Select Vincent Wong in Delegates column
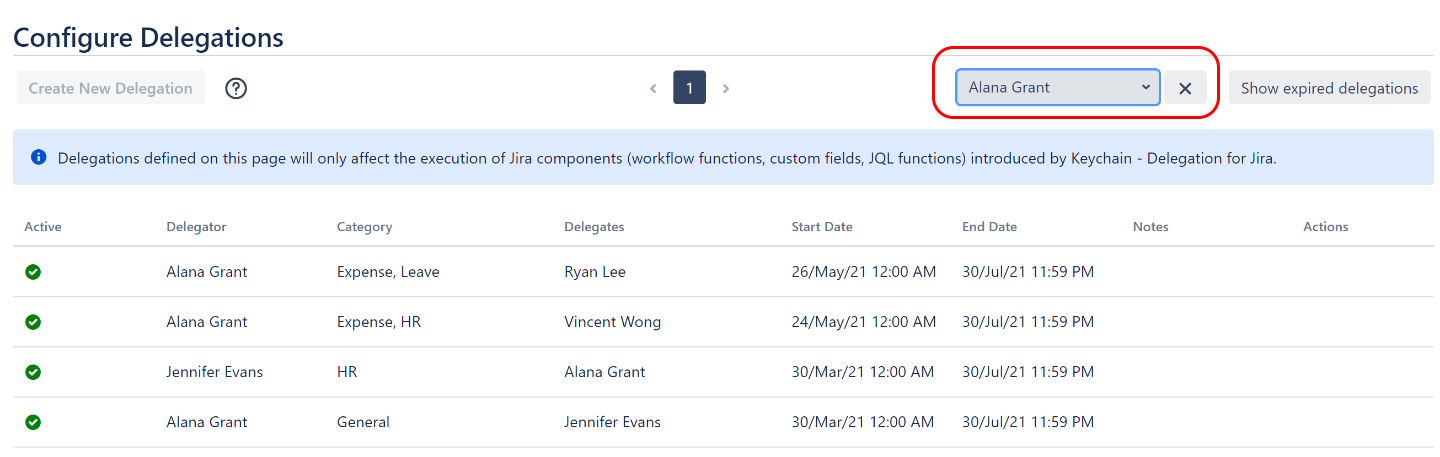This screenshot has height=457, width=1440. pyautogui.click(x=612, y=322)
